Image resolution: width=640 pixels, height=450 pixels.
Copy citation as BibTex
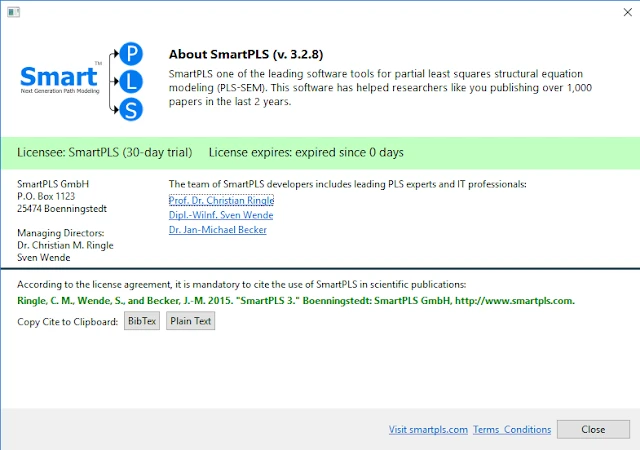pyautogui.click(x=142, y=321)
